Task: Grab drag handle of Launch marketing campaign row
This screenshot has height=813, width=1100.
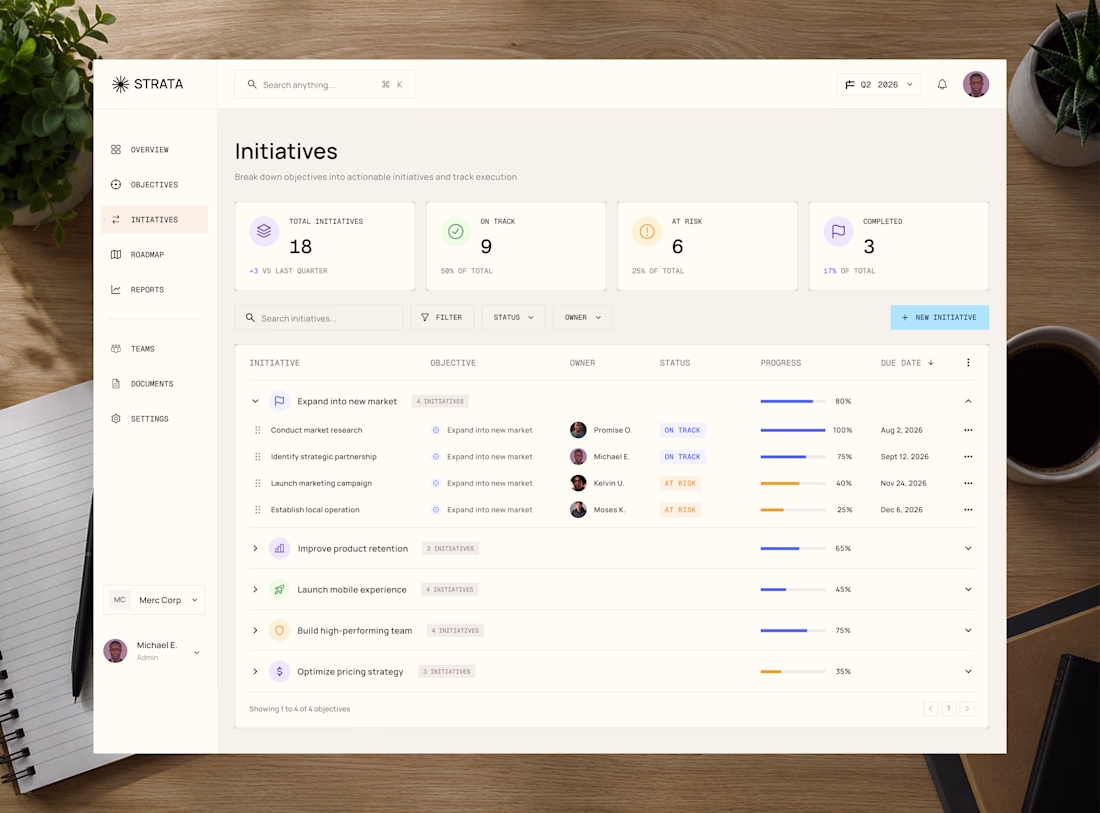Action: [x=257, y=483]
